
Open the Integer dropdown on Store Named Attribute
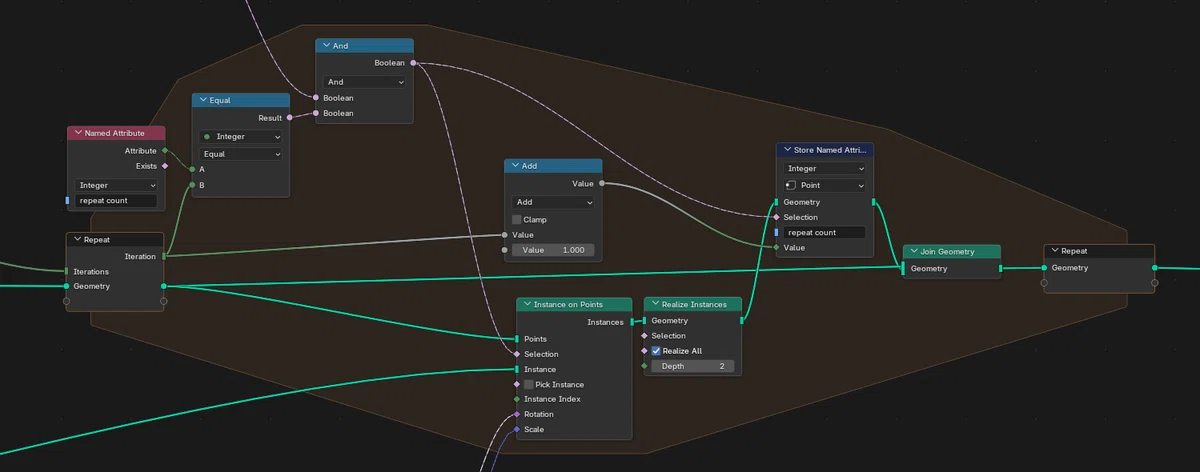pyautogui.click(x=825, y=169)
